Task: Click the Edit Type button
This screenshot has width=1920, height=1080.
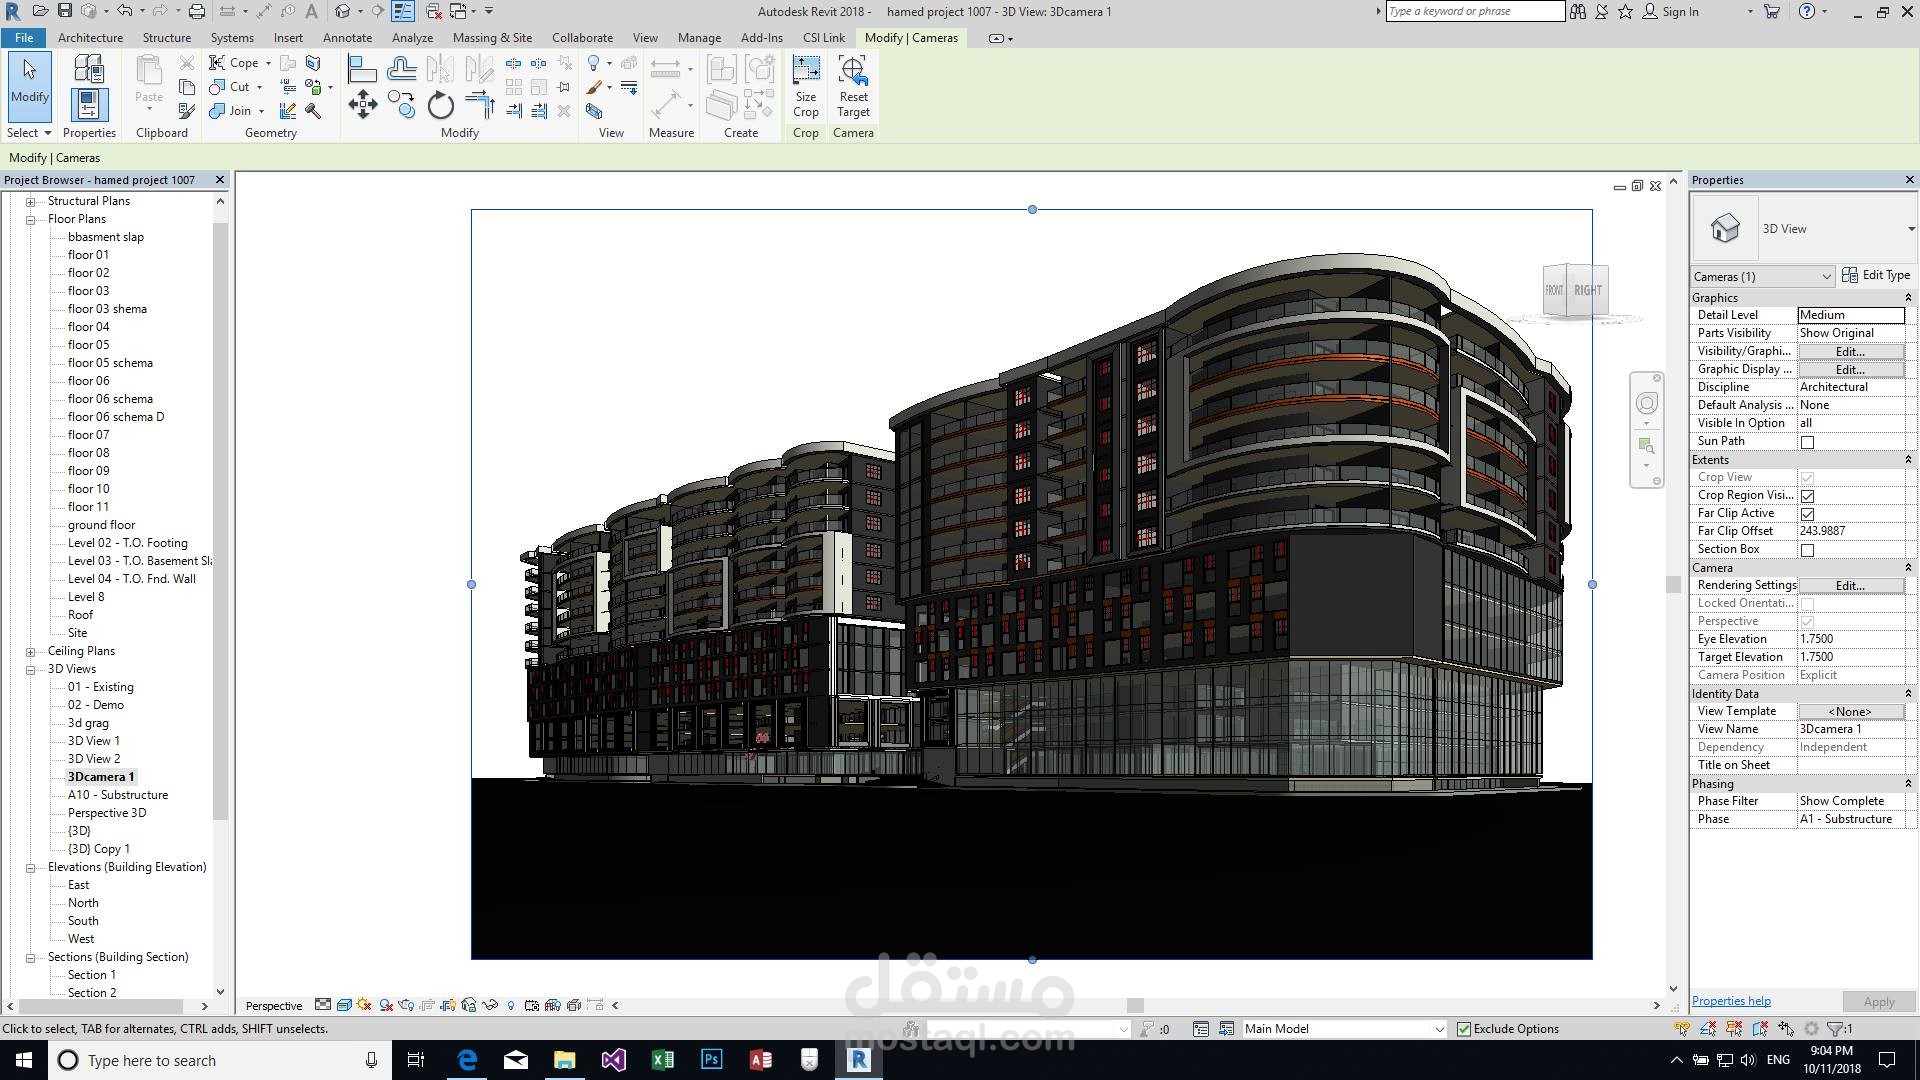Action: point(1876,275)
